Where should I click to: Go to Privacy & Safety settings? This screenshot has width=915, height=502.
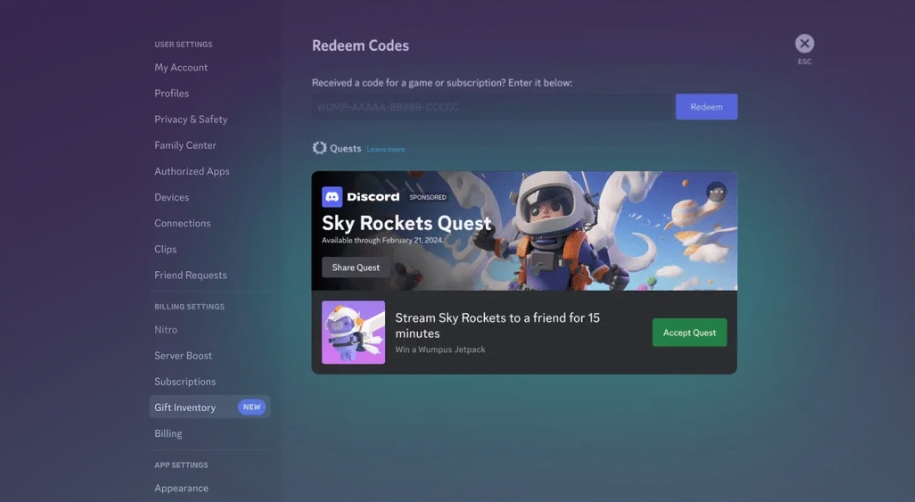(x=191, y=120)
